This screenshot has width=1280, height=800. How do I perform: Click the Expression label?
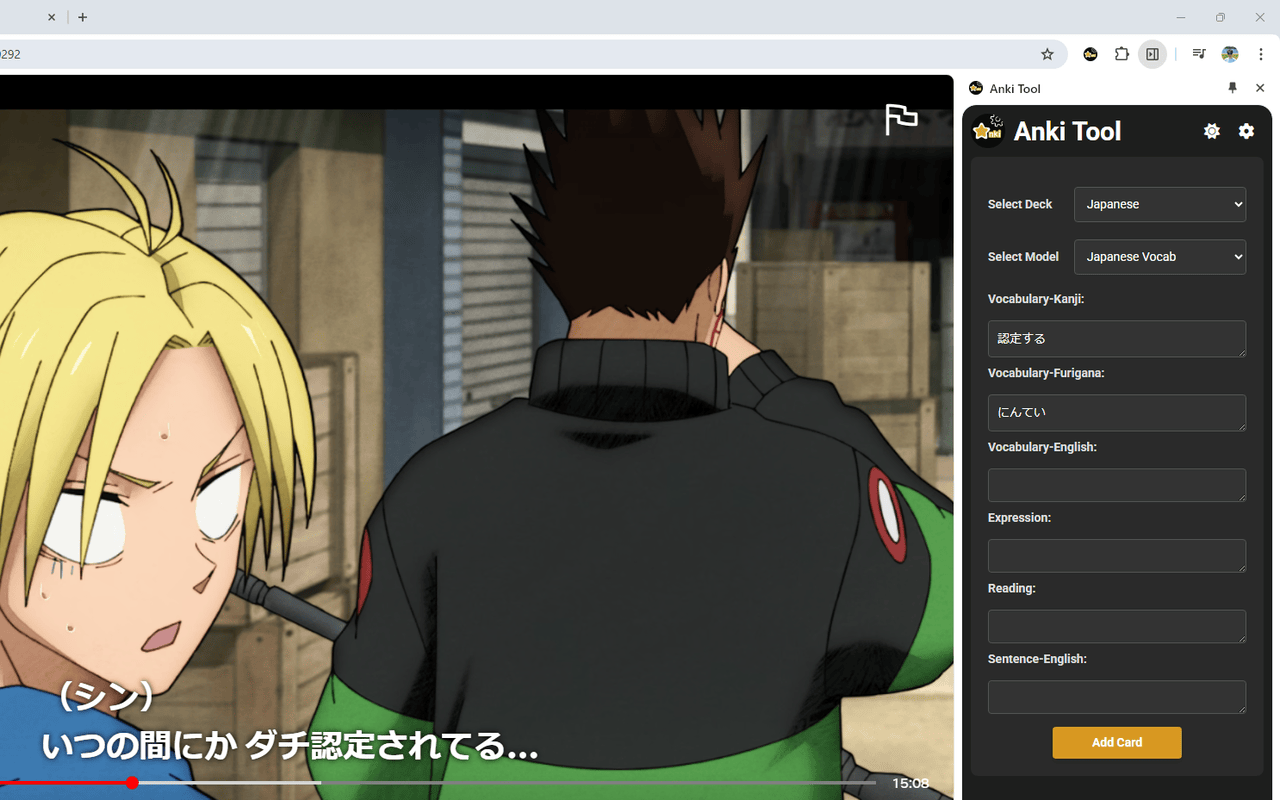[1019, 518]
